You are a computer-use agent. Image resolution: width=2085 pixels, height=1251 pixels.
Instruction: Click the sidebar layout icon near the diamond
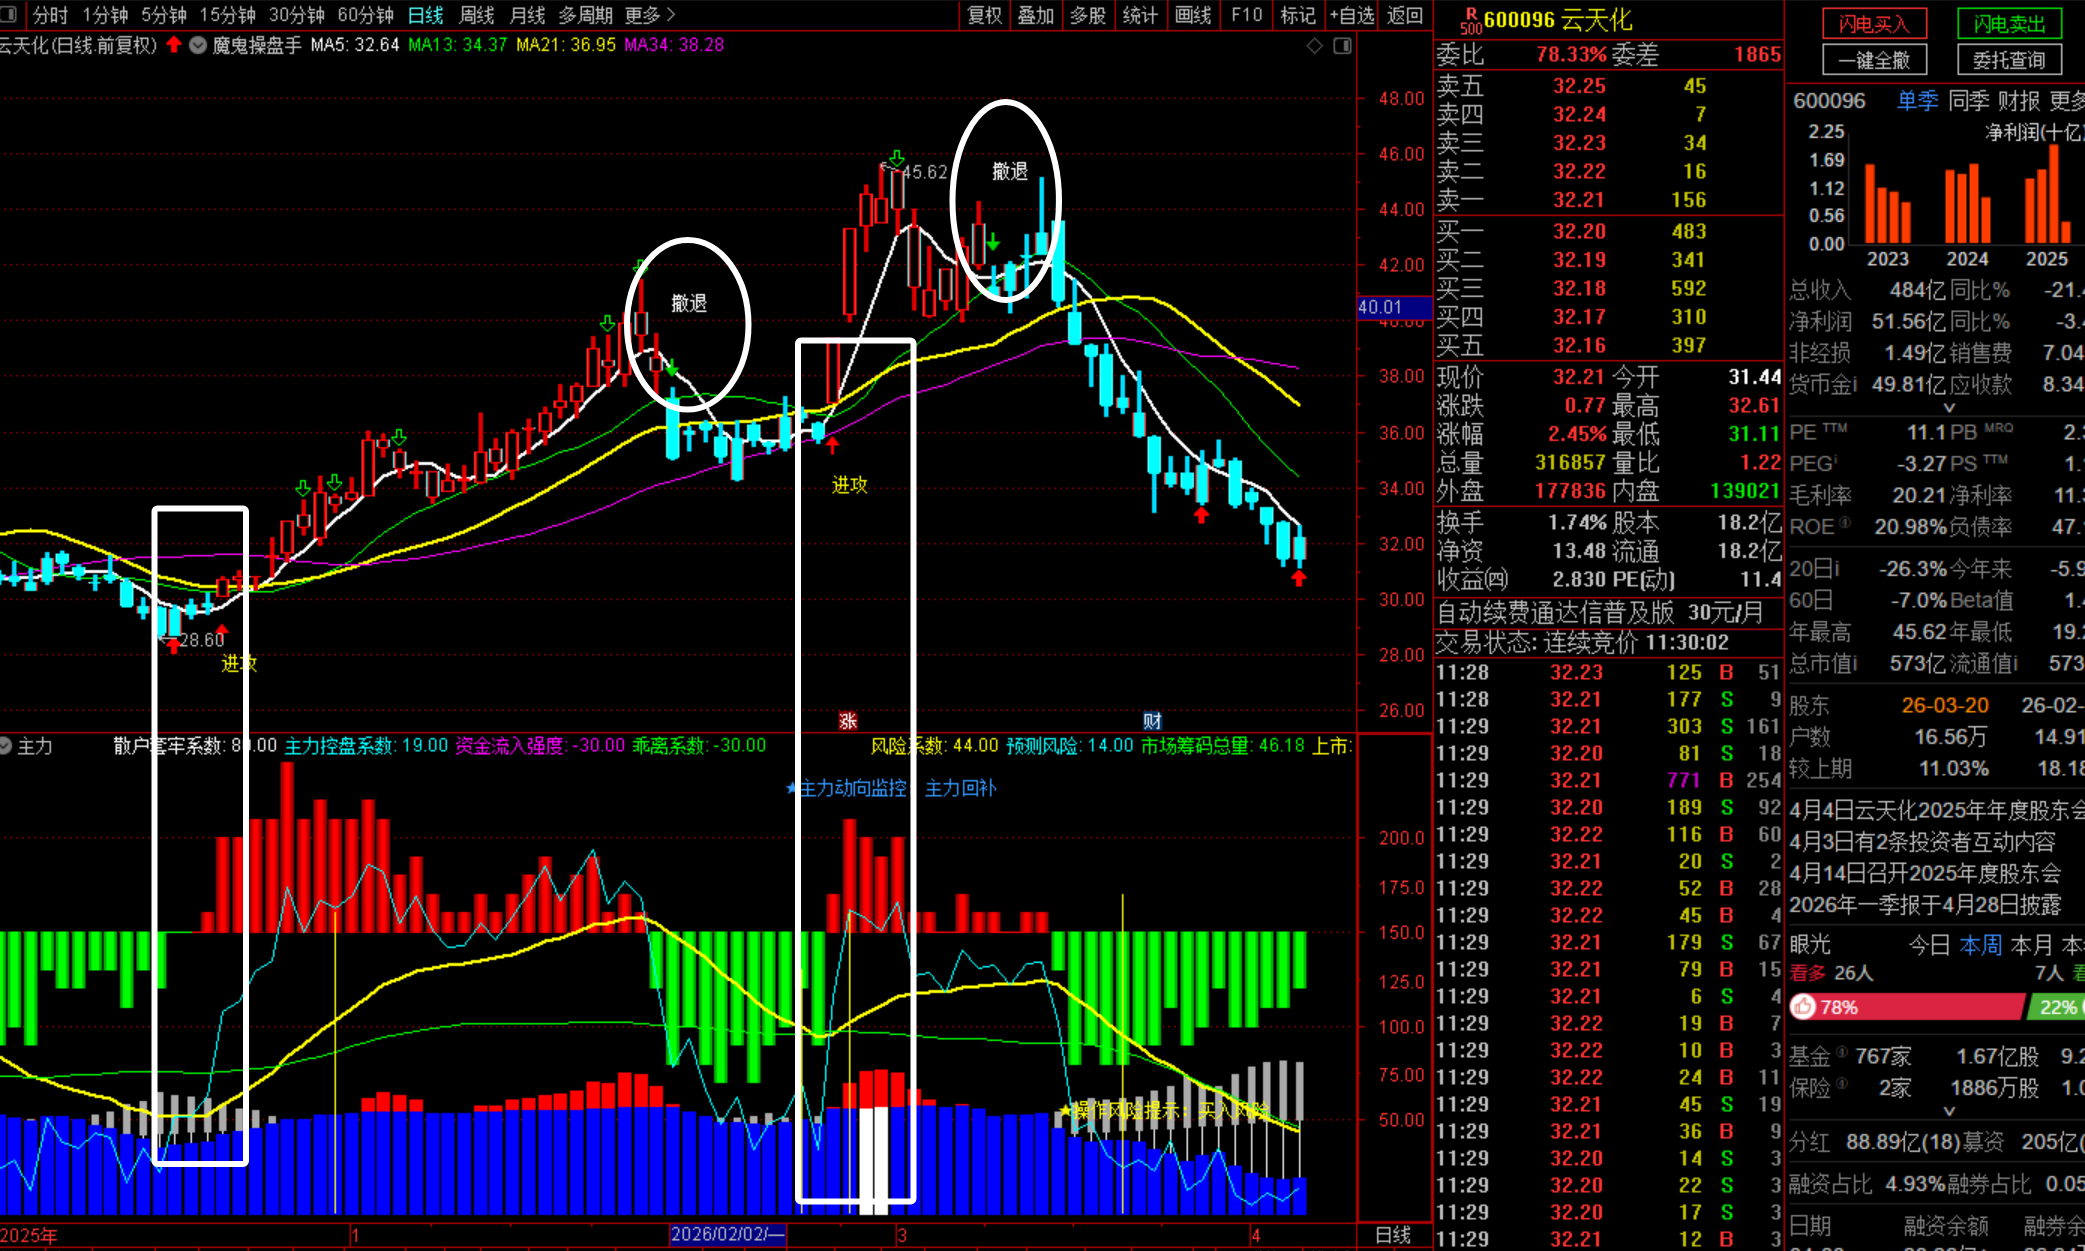(x=1342, y=45)
